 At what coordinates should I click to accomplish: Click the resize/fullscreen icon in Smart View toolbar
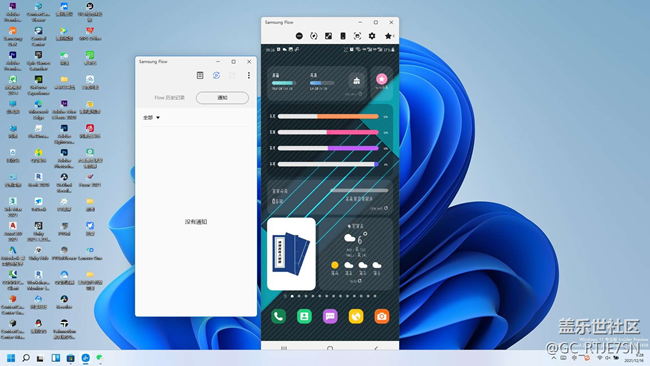328,36
